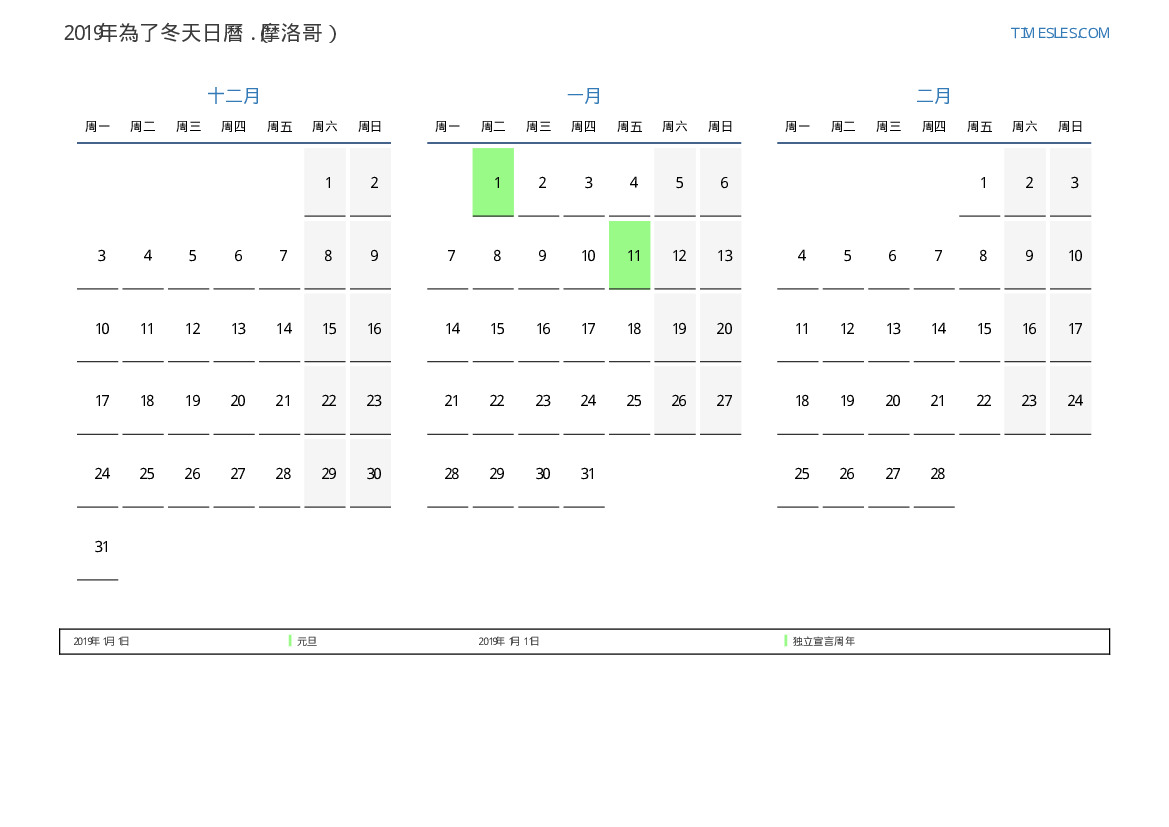Image resolution: width=1169 pixels, height=827 pixels.
Task: Click the 元旦 holiday label in legend
Action: click(307, 642)
